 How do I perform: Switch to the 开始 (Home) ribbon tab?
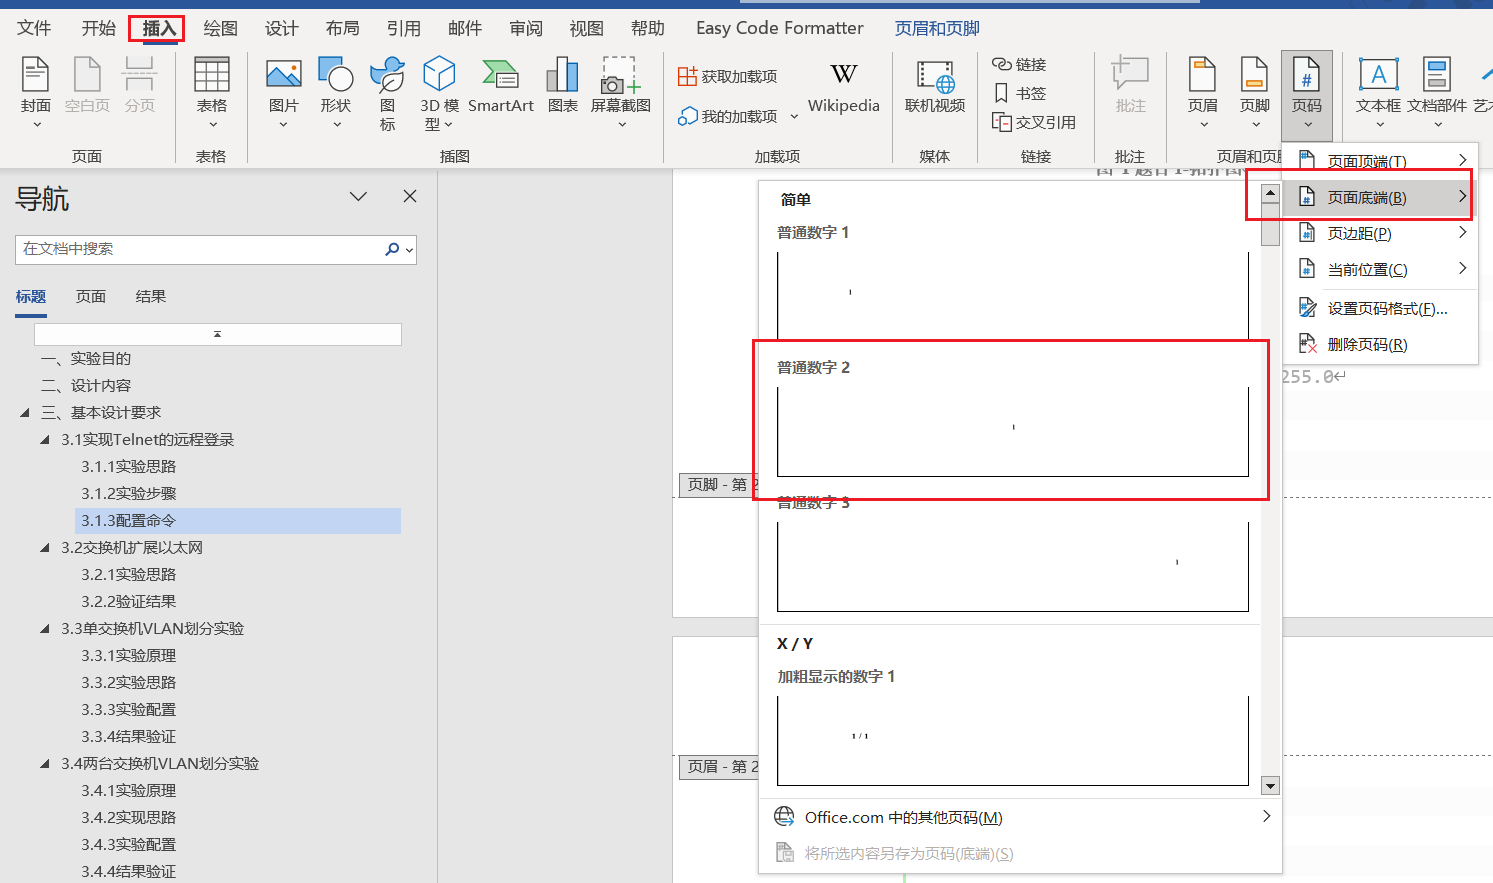(x=98, y=28)
